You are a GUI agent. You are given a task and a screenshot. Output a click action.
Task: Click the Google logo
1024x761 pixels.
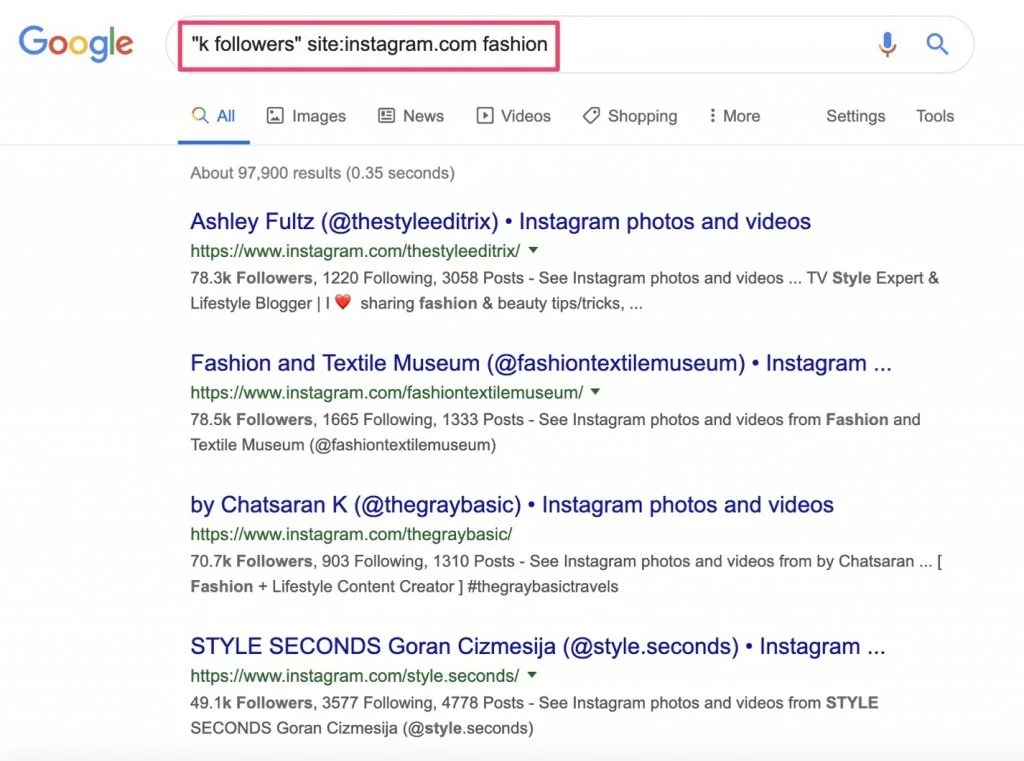[x=76, y=44]
